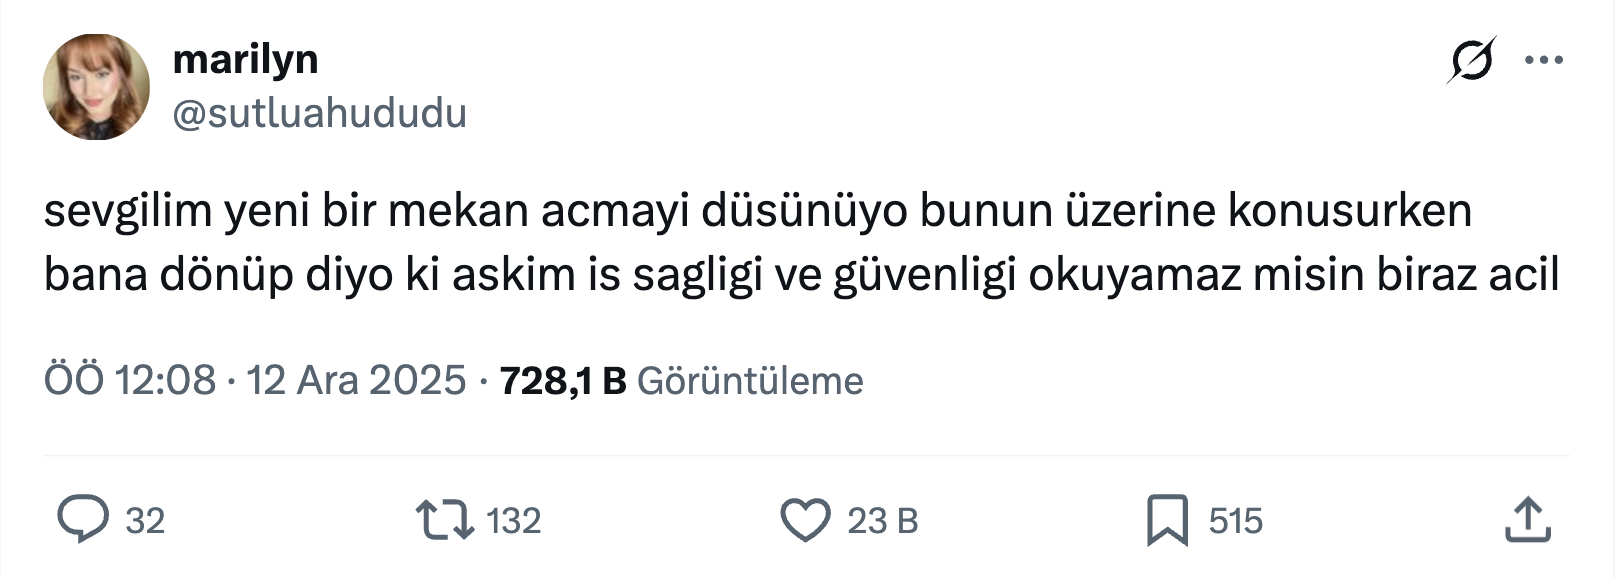Click the reply speech bubble icon
This screenshot has height=578, width=1616.
pos(82,520)
